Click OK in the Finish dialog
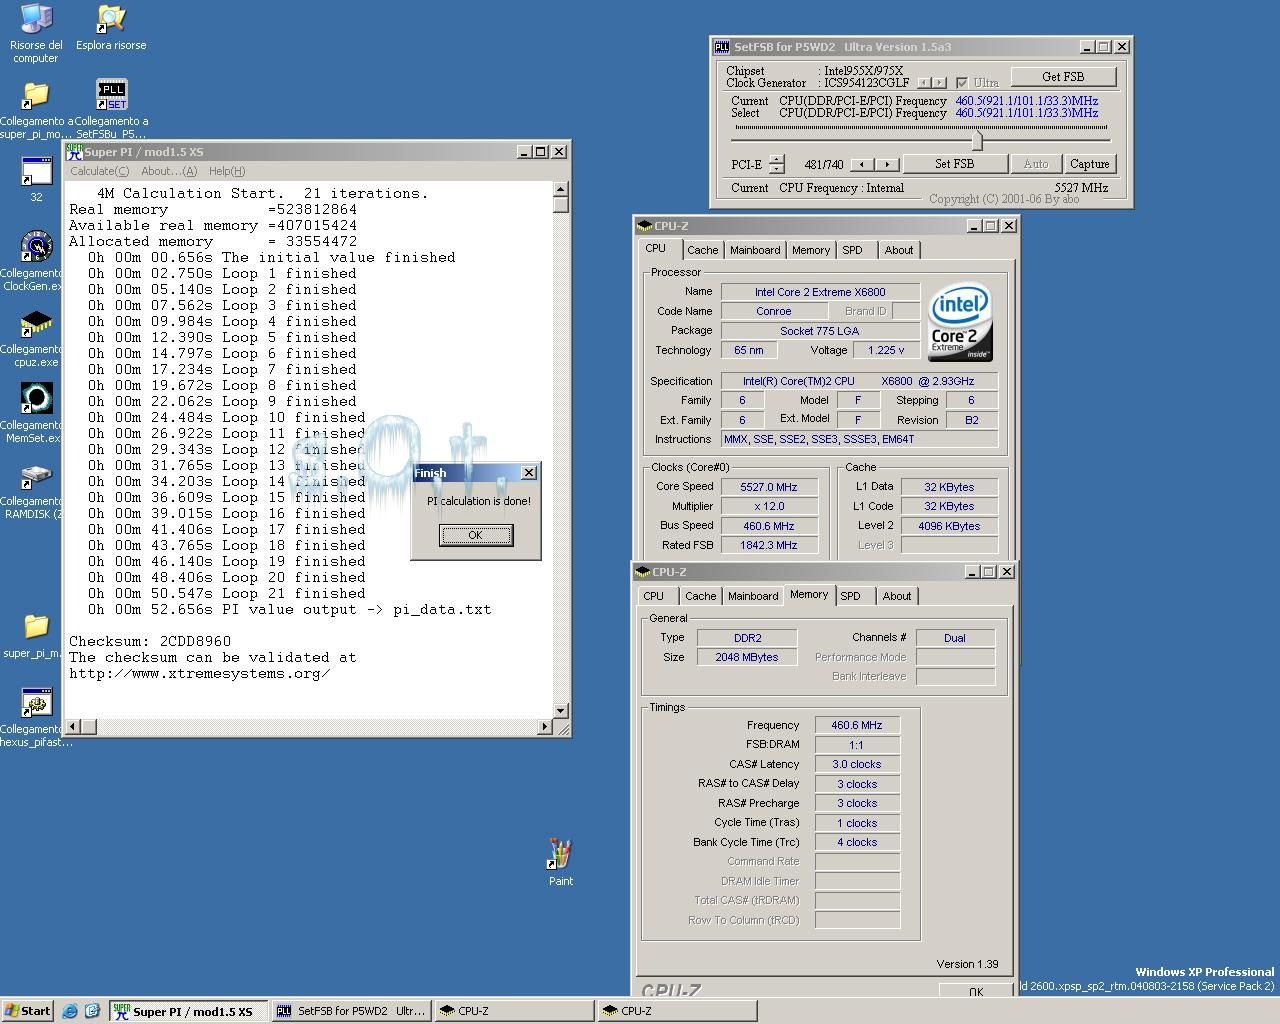 [476, 535]
